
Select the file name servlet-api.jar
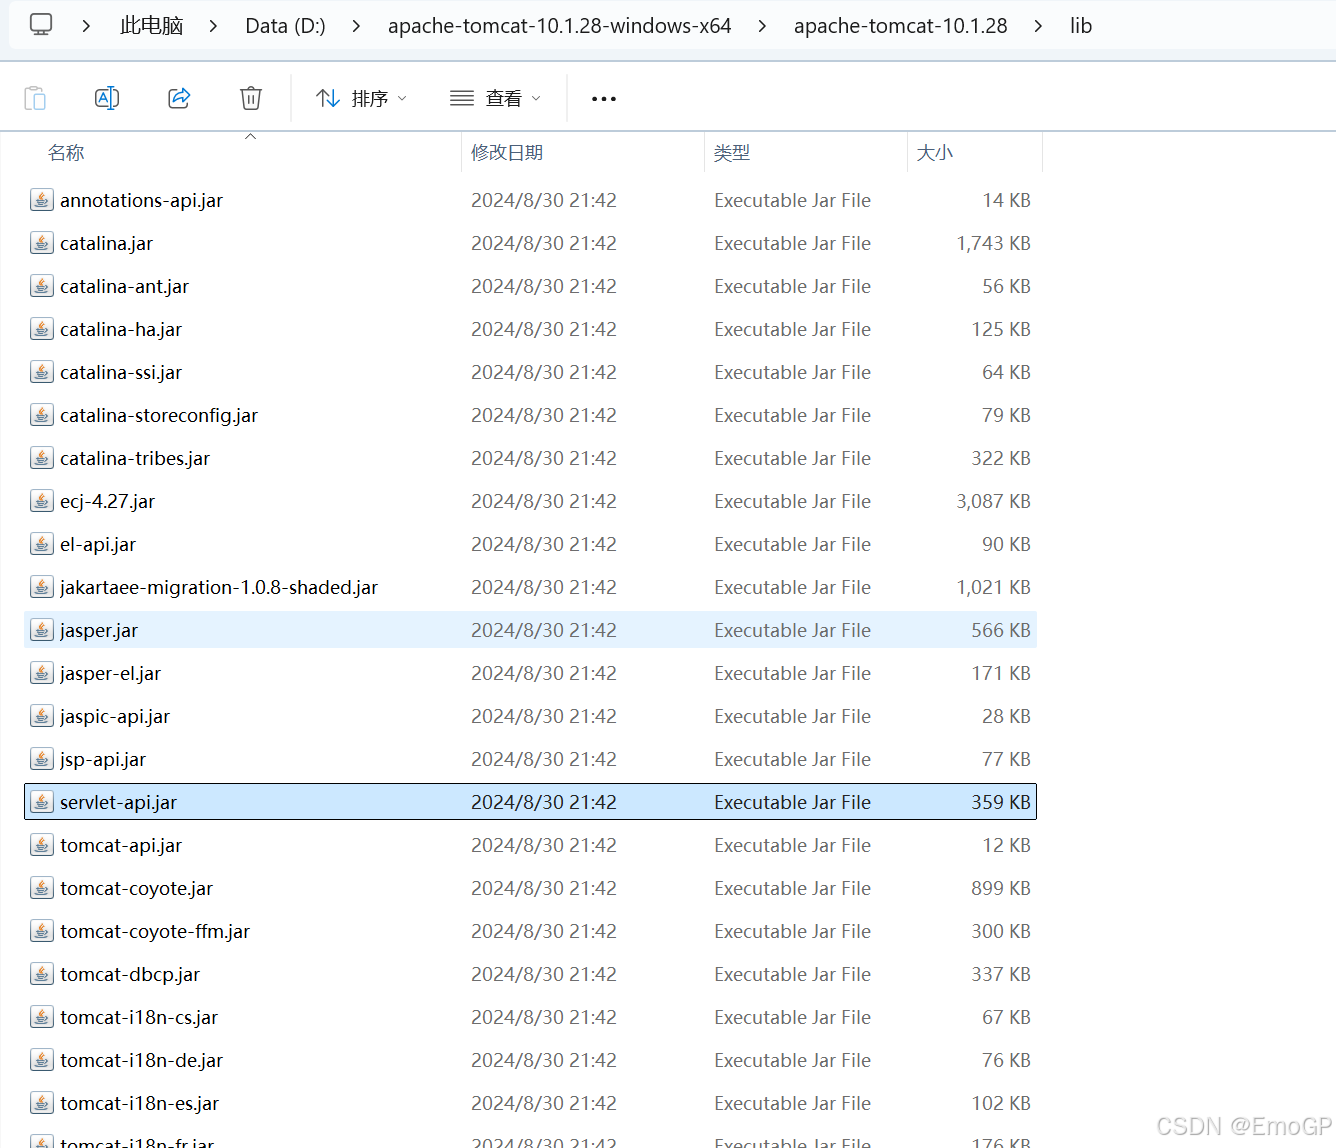[x=118, y=802]
